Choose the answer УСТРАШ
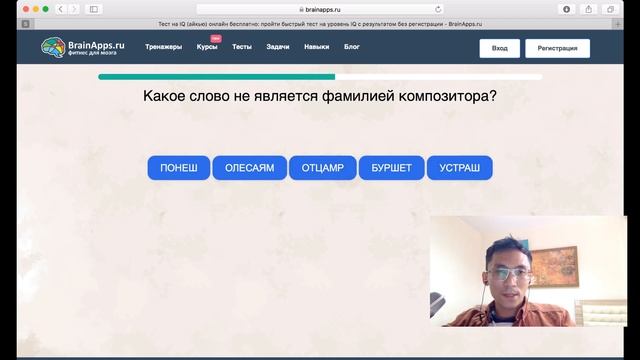The height and width of the screenshot is (360, 640). (x=460, y=168)
